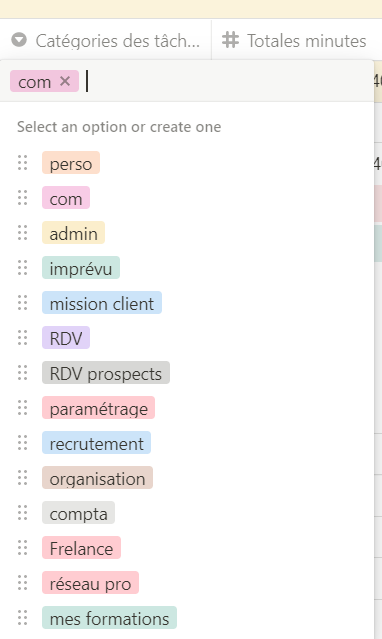Choose the mission client option
The height and width of the screenshot is (639, 382).
coord(102,303)
